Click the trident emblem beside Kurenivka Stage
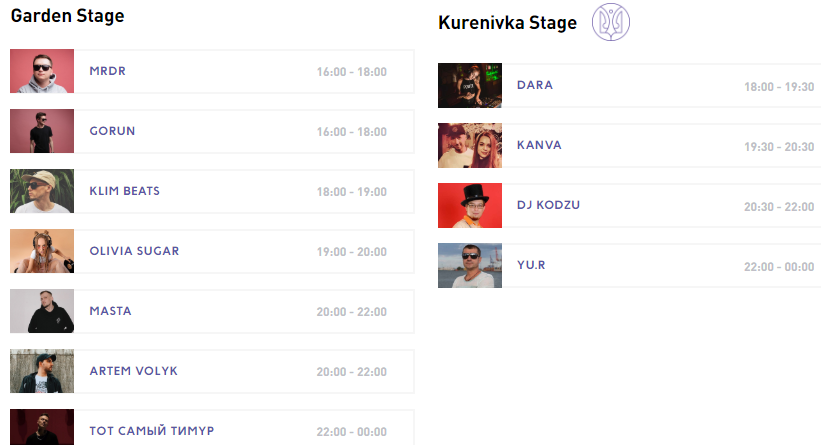This screenshot has height=445, width=821. click(x=612, y=22)
